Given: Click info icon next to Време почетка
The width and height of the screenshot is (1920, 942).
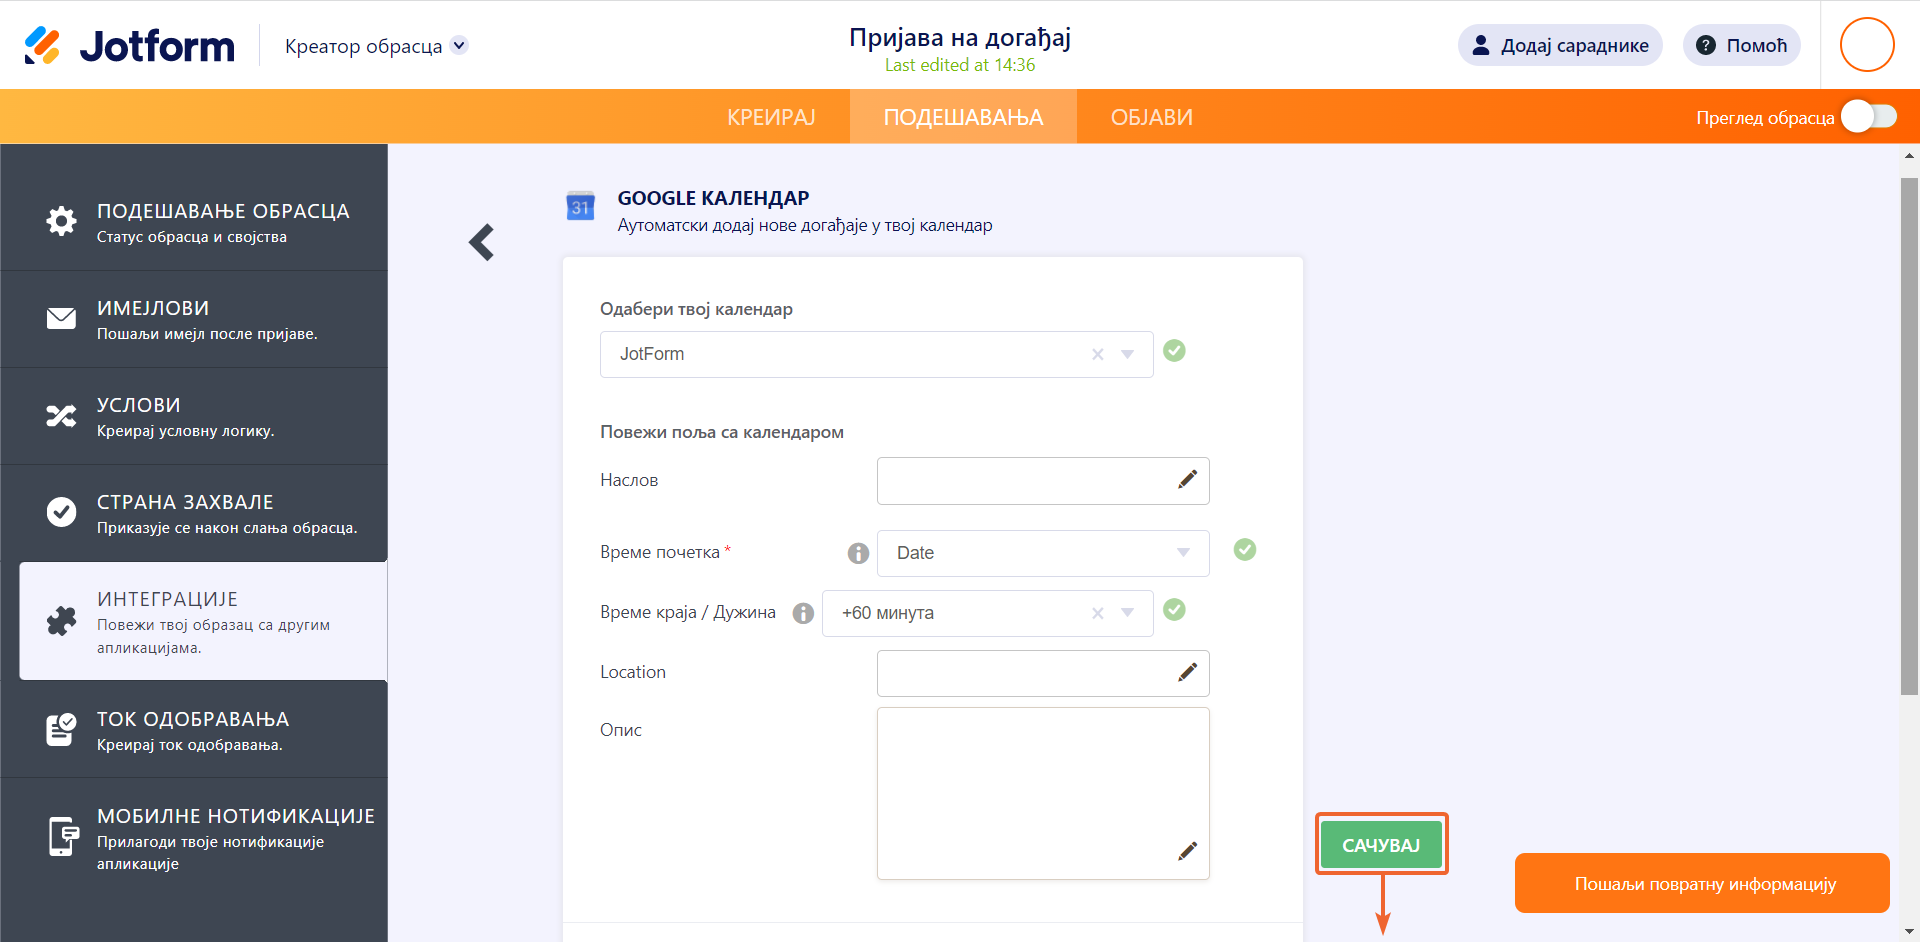Looking at the screenshot, I should pos(858,553).
